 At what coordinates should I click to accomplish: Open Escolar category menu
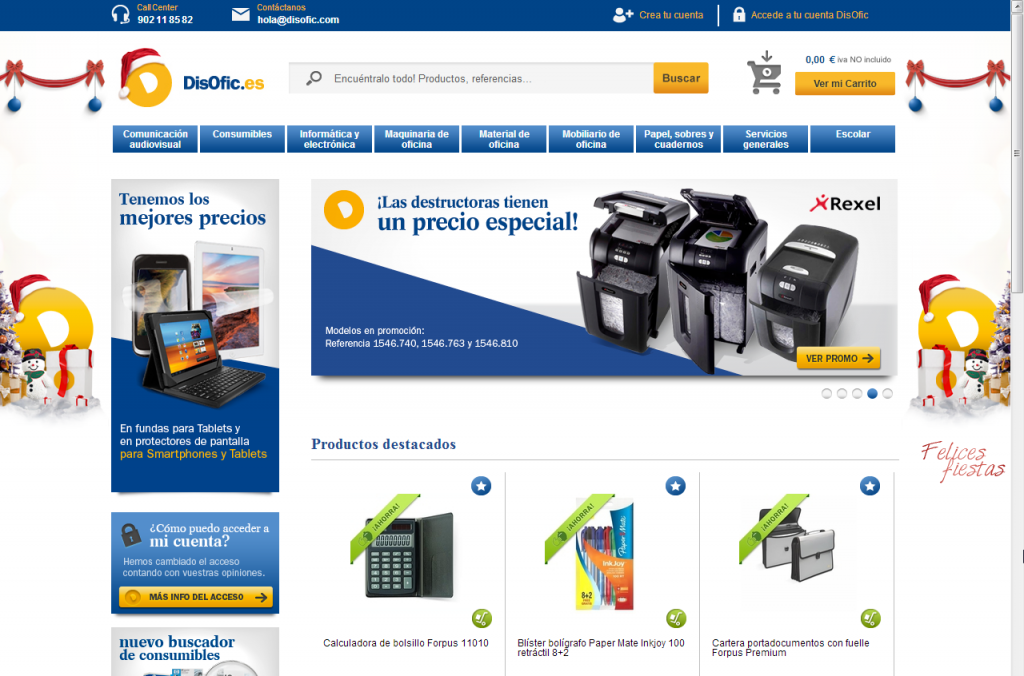tap(853, 139)
